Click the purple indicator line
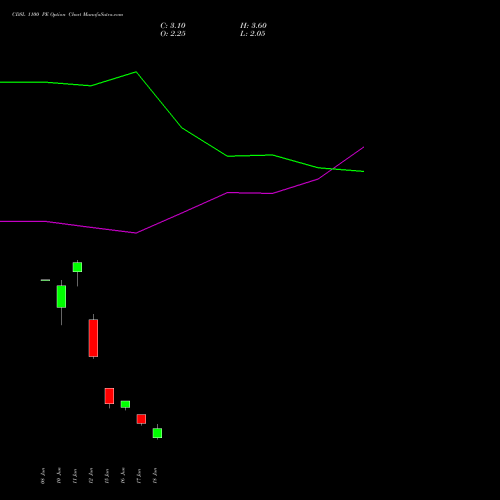 point(182,213)
